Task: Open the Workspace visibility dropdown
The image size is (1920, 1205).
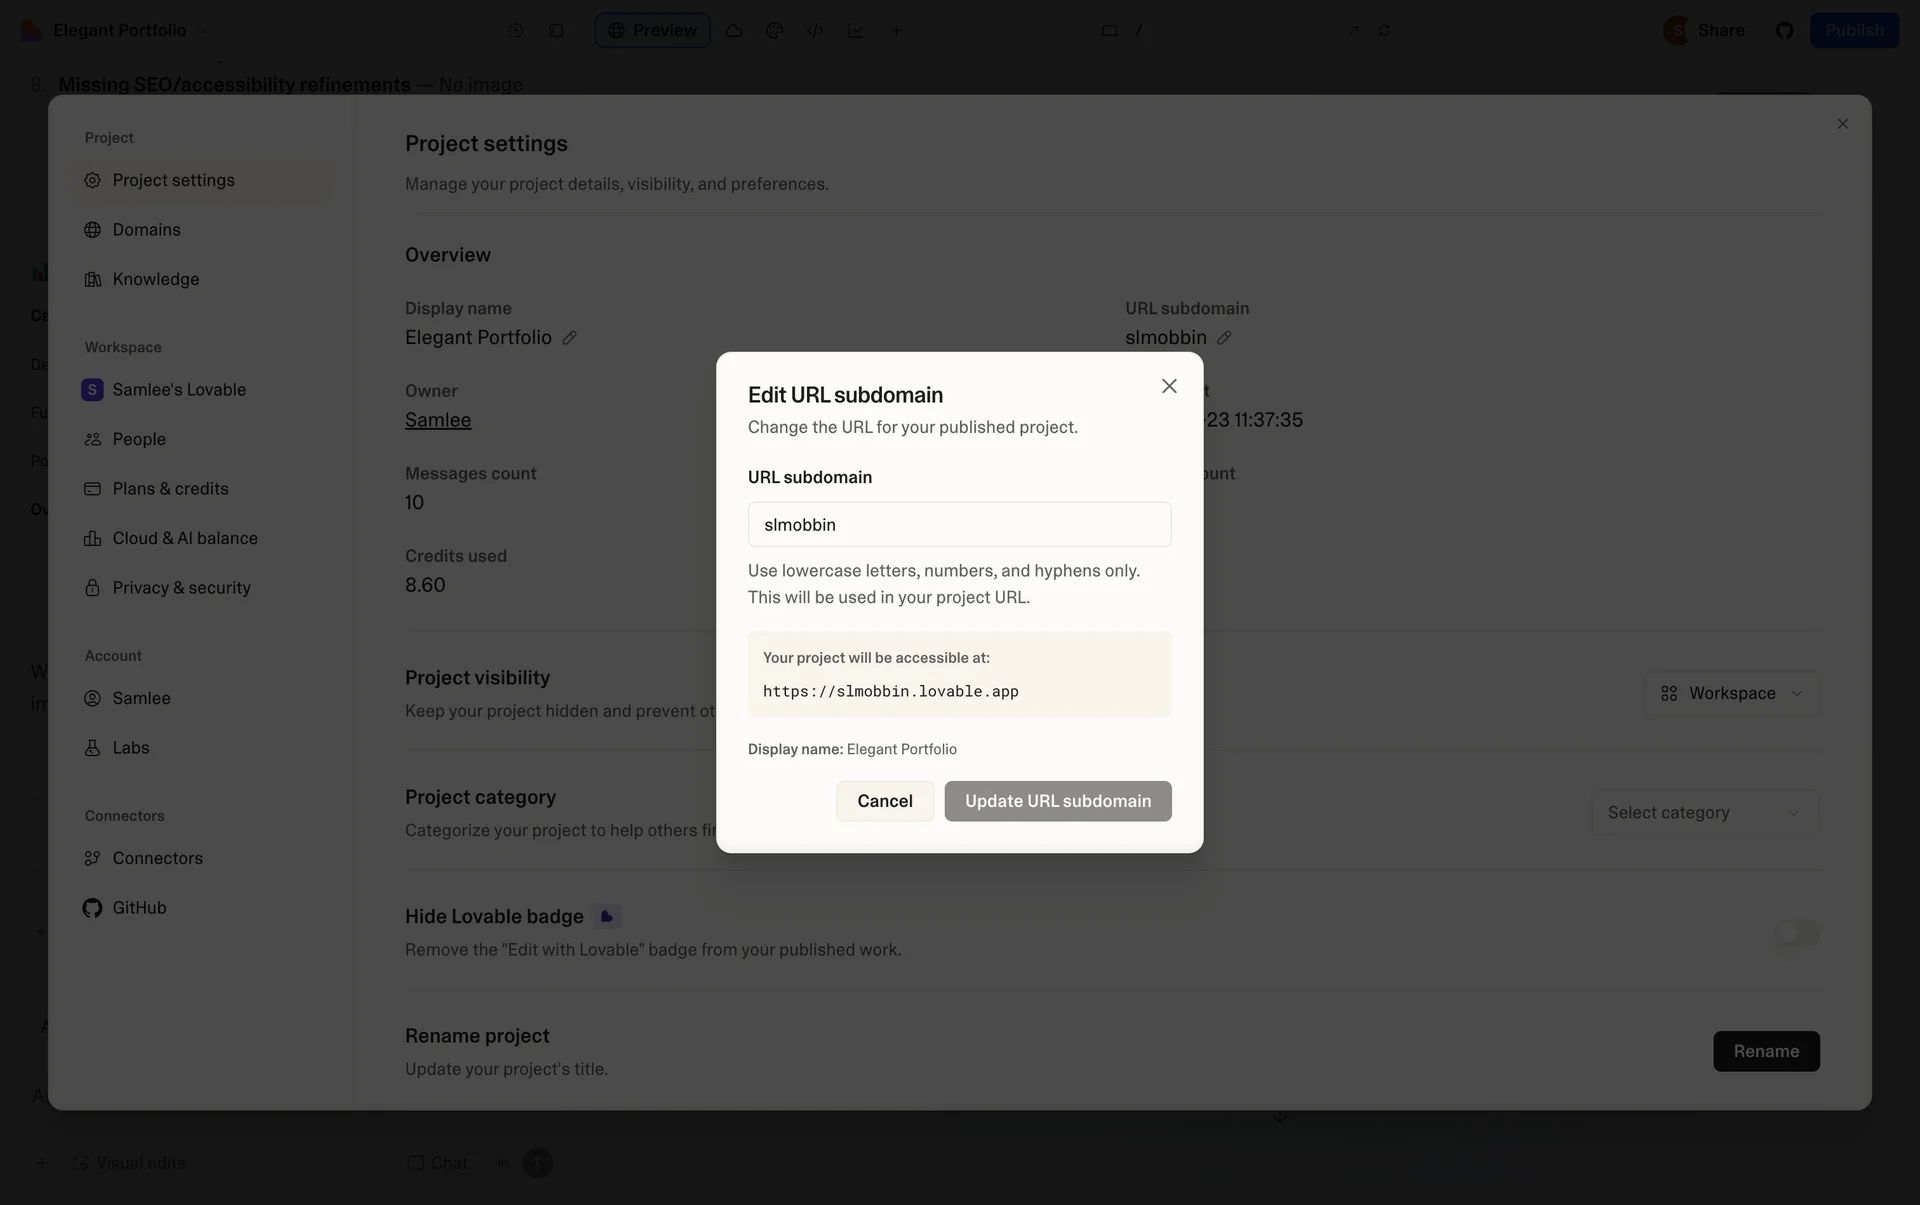Action: (1731, 693)
